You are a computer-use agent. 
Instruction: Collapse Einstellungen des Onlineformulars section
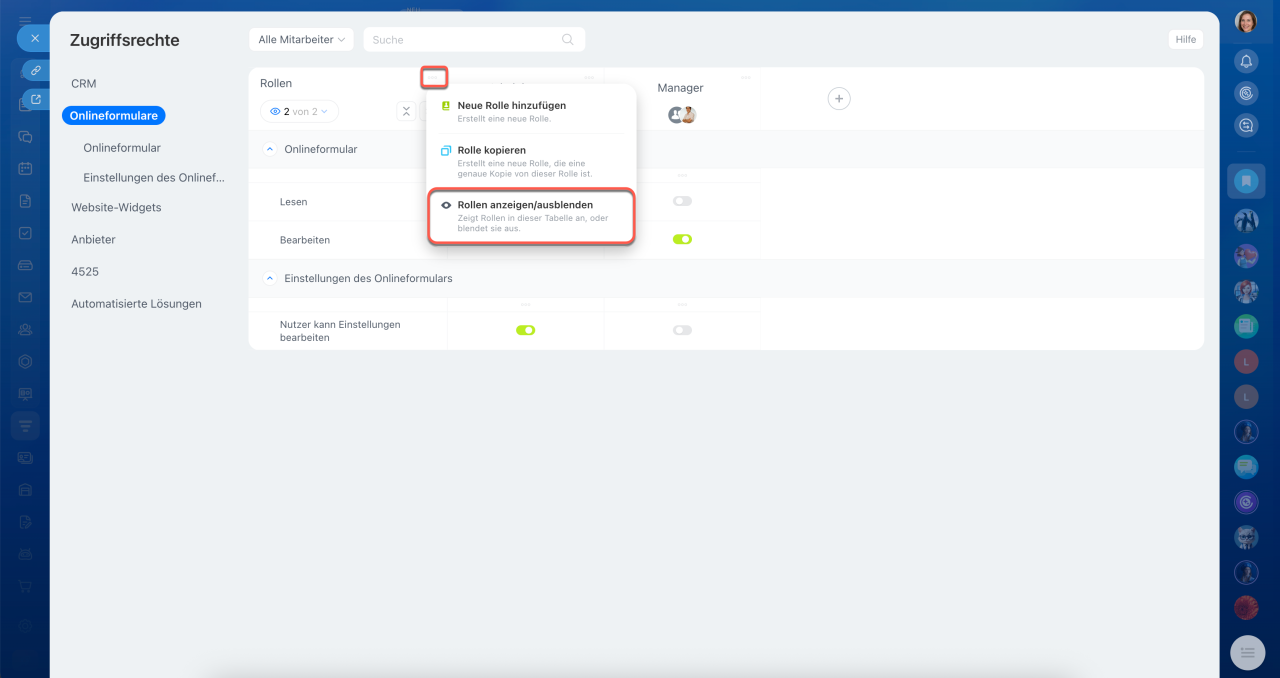pos(269,278)
